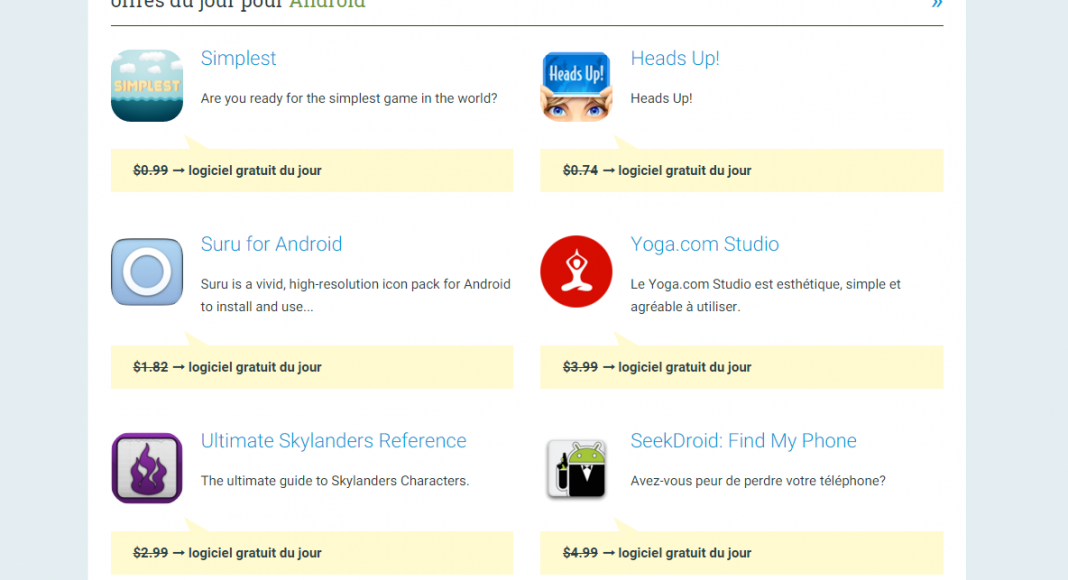Click the Suru icon pack description
Screen dimensions: 1068x580
tap(356, 295)
